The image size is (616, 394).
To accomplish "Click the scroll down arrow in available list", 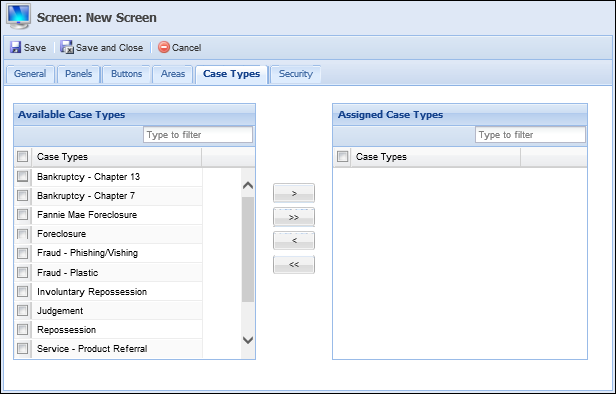I will 248,340.
